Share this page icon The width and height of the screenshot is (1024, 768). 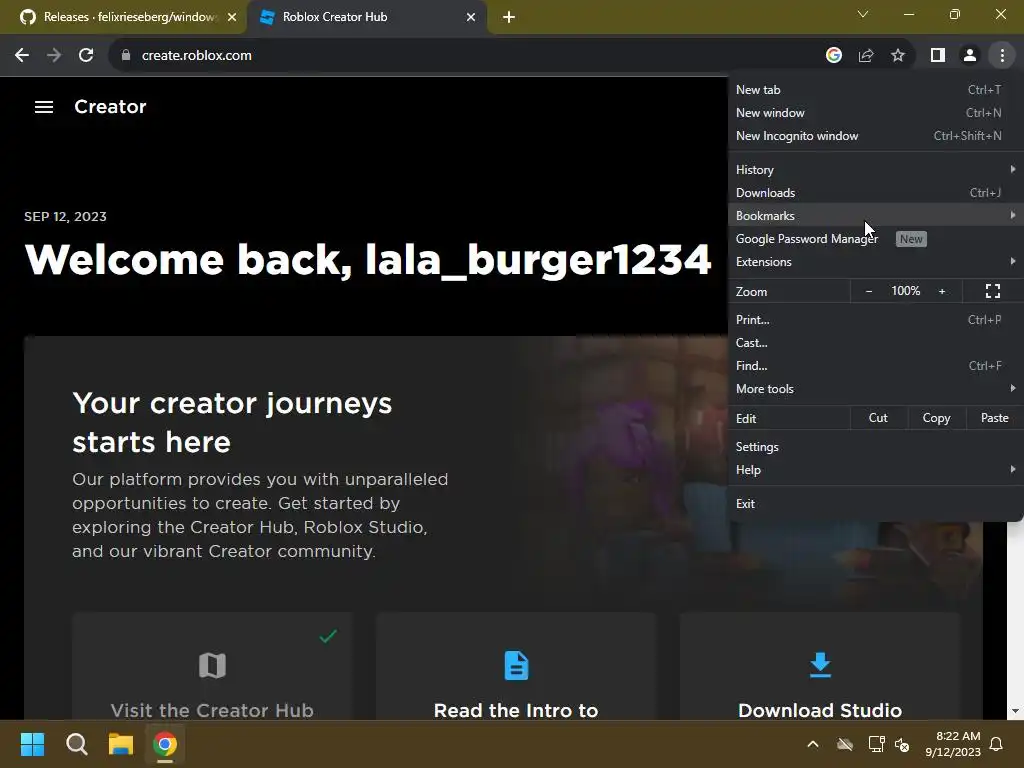(866, 56)
